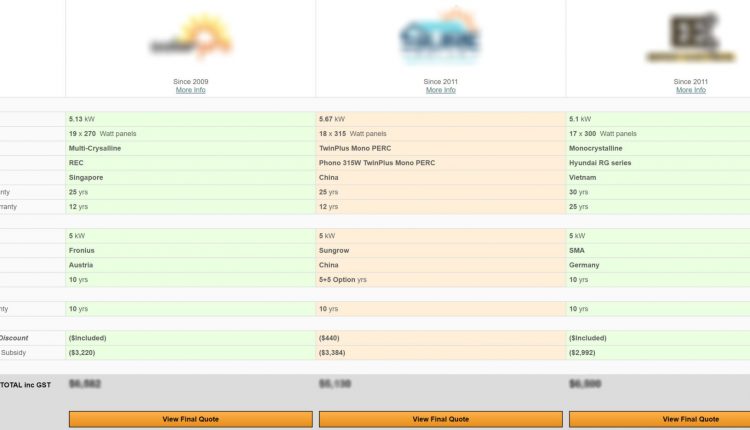Click the REC panel brand cell
The width and height of the screenshot is (750, 430).
coord(190,163)
